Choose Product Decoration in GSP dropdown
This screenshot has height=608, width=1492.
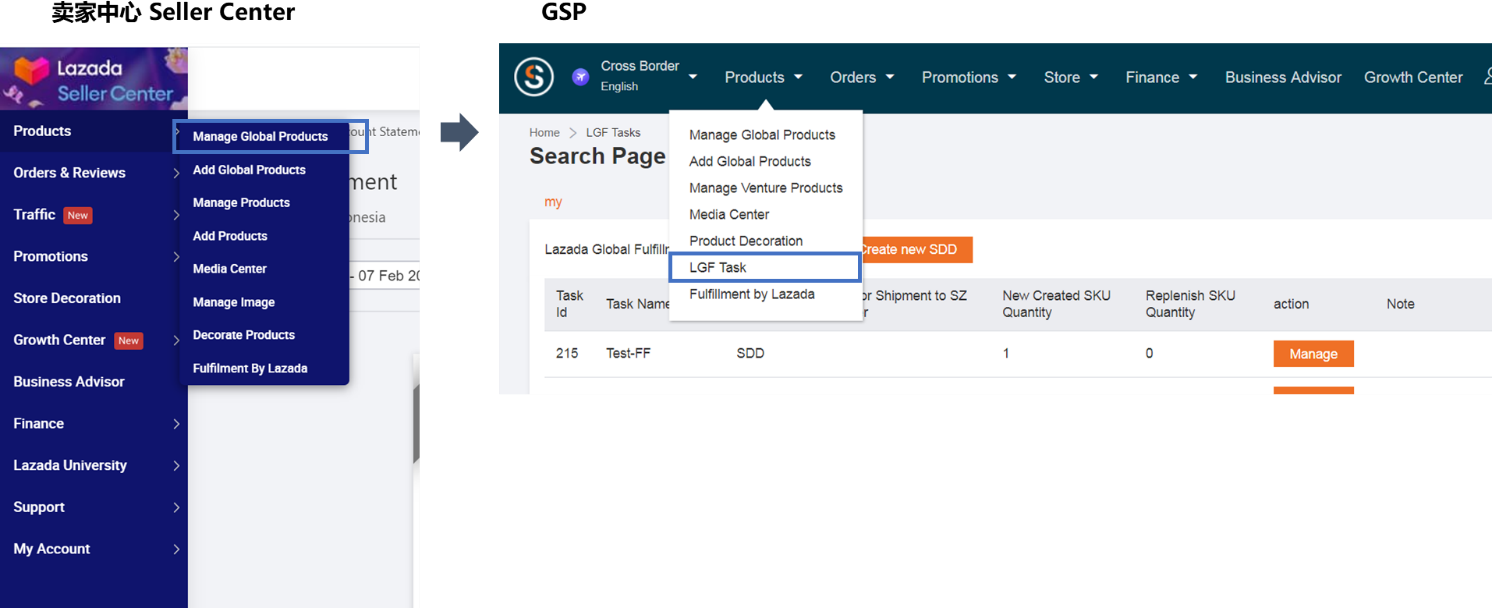[746, 241]
